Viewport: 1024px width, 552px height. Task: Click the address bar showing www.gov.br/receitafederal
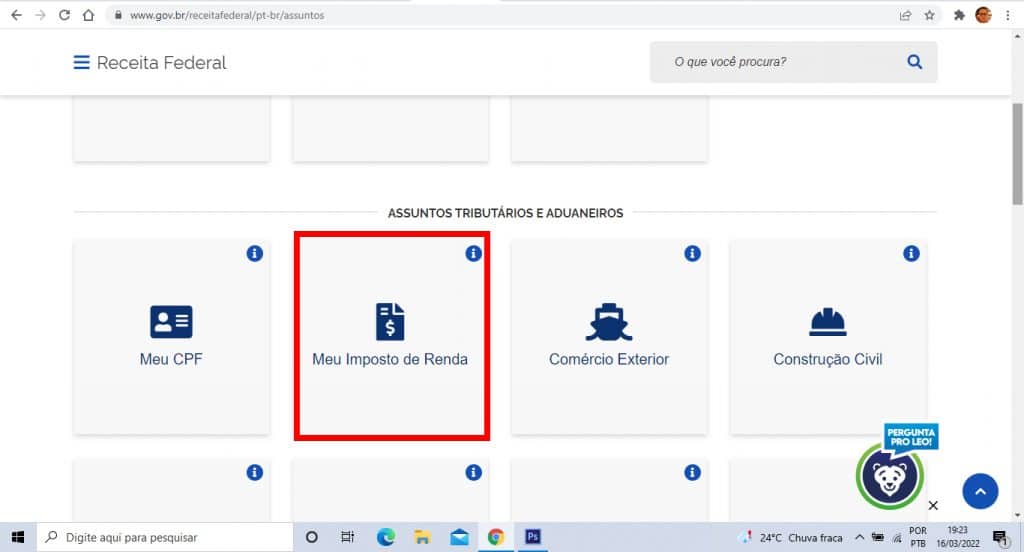click(503, 15)
